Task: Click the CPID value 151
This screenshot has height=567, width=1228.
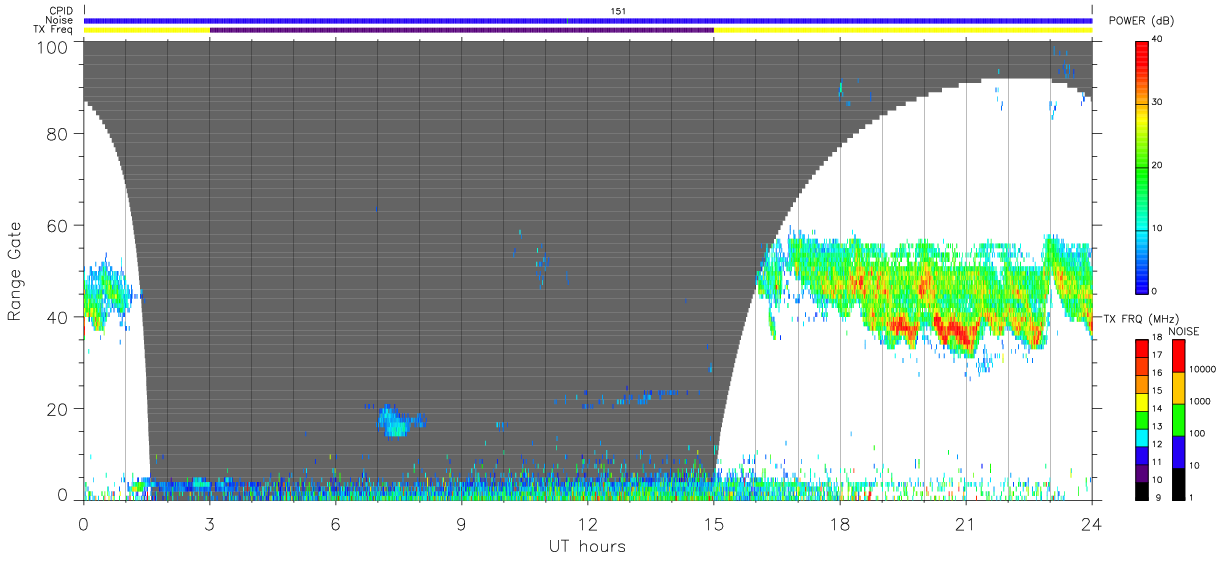Action: point(618,11)
